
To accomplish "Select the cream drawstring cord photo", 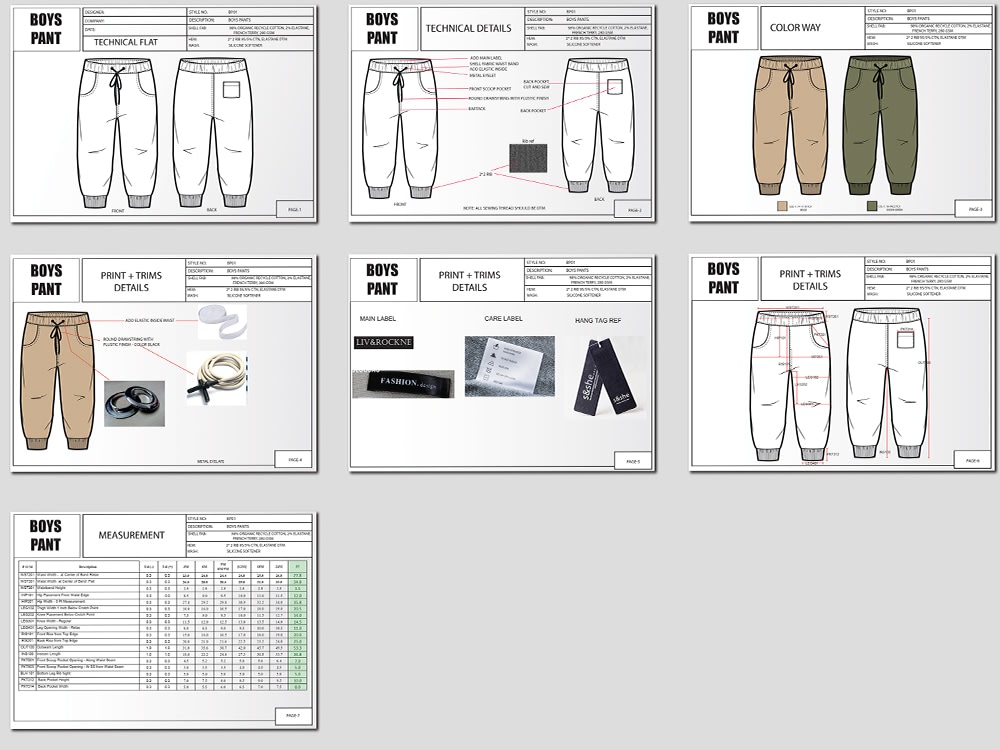I will coord(216,378).
